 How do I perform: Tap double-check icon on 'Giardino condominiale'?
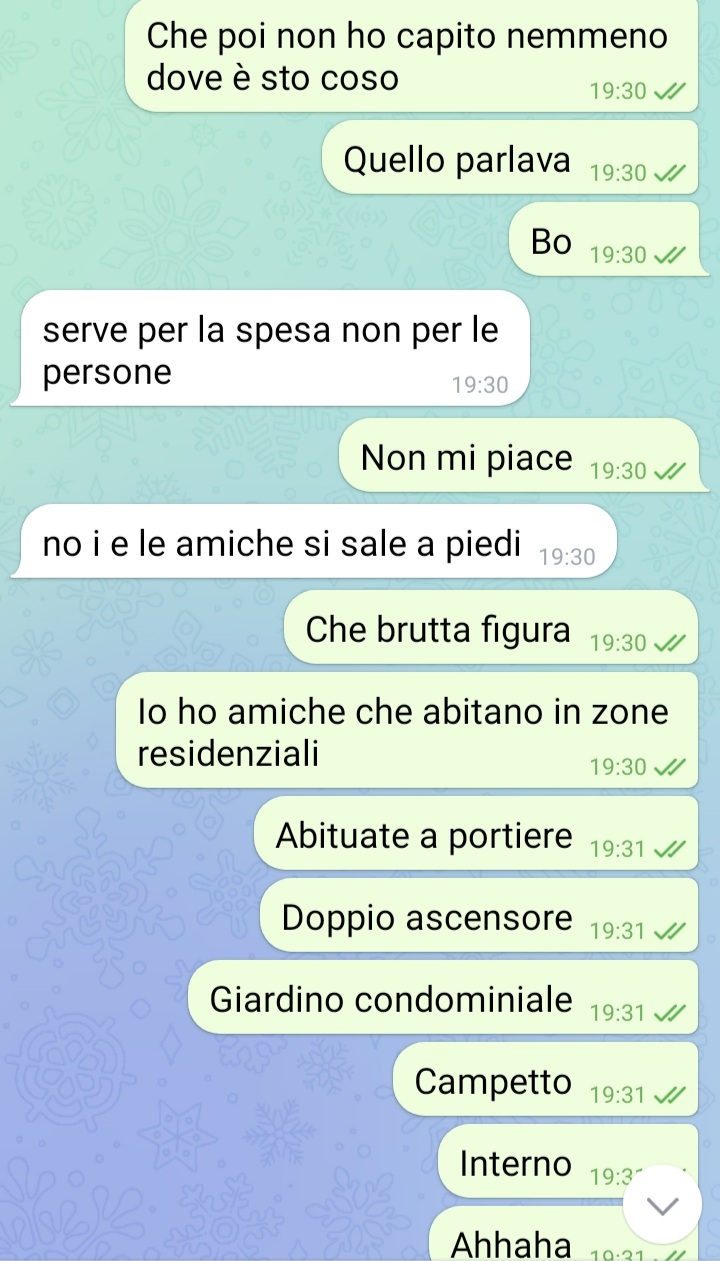(669, 1013)
